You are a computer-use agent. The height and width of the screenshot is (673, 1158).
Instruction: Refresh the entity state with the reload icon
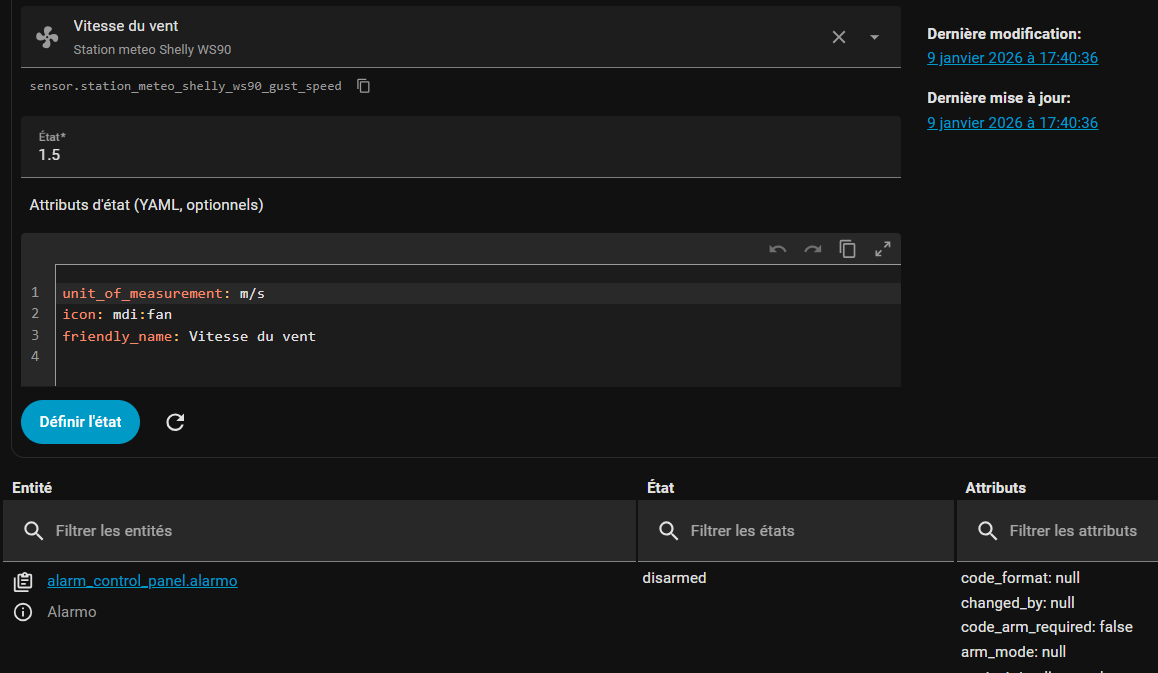coord(175,422)
